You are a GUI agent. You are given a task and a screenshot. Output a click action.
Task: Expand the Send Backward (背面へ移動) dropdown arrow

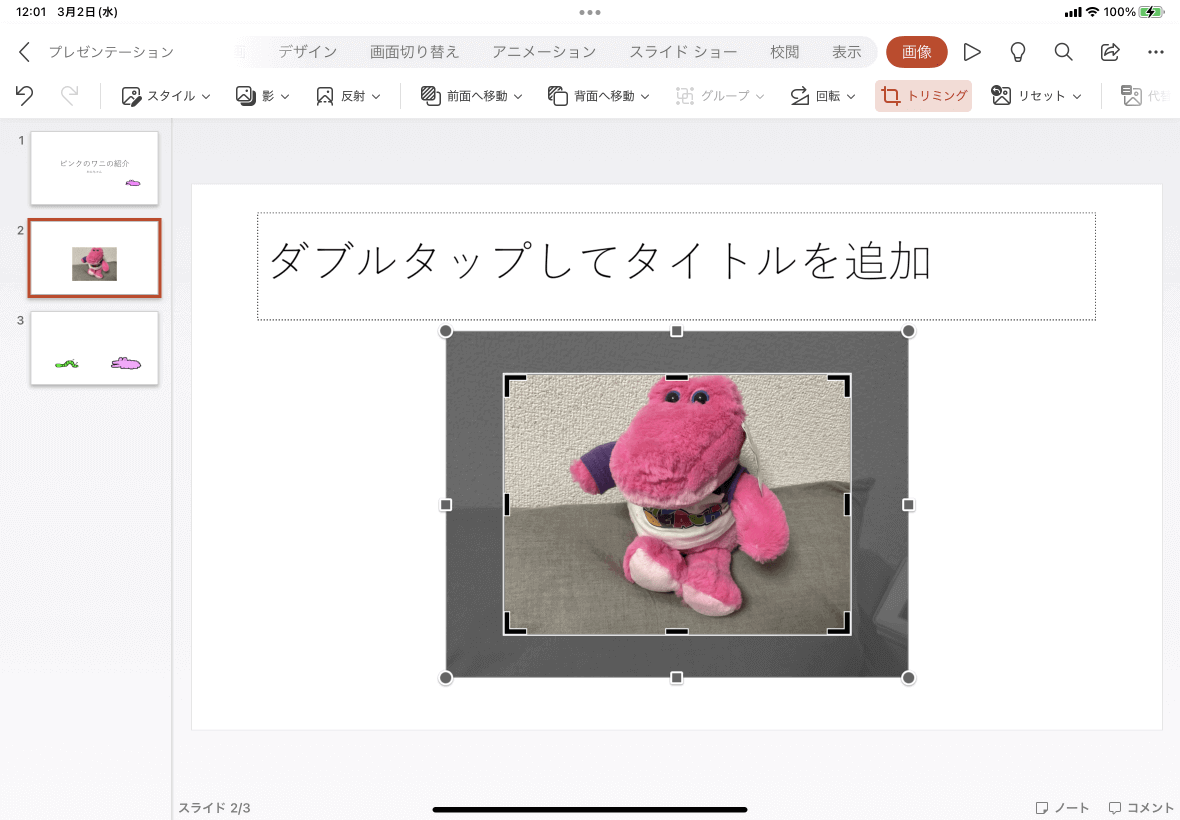(x=645, y=97)
